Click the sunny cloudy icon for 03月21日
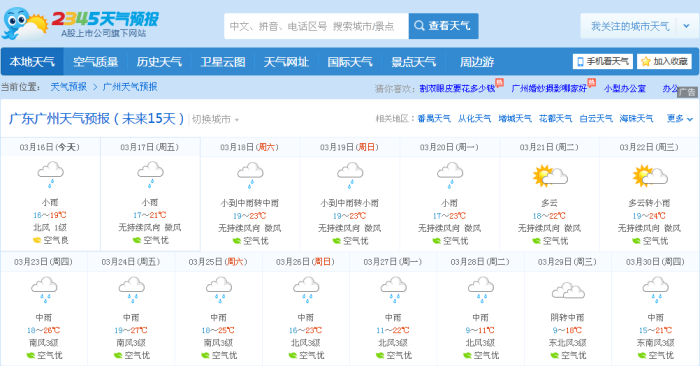 click(x=550, y=176)
